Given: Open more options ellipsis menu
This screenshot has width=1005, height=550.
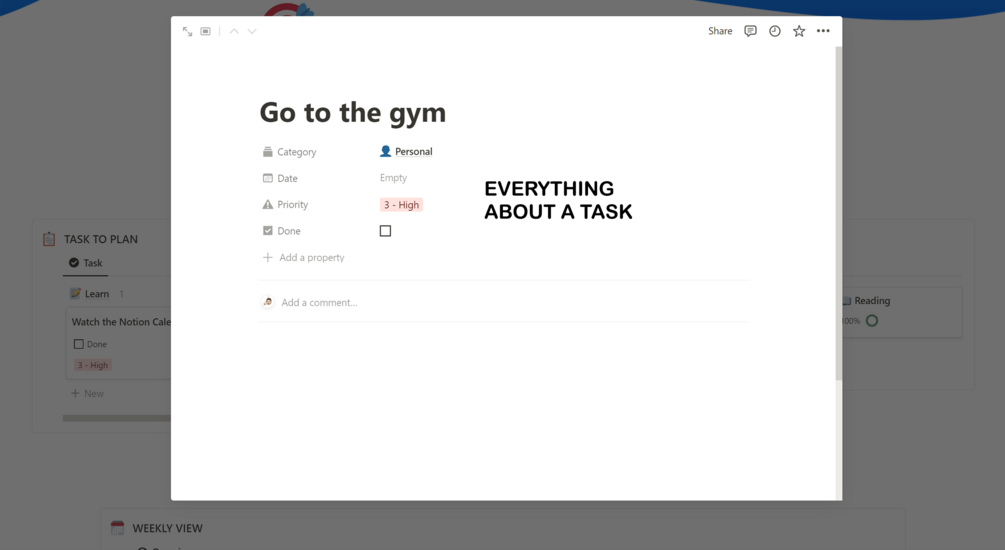Looking at the screenshot, I should click(x=823, y=31).
